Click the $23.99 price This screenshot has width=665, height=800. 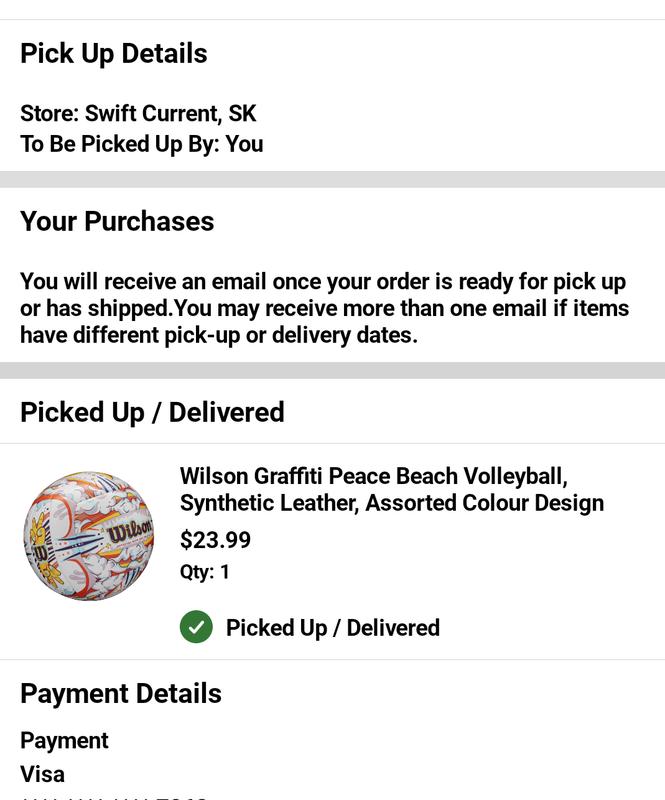pos(215,540)
